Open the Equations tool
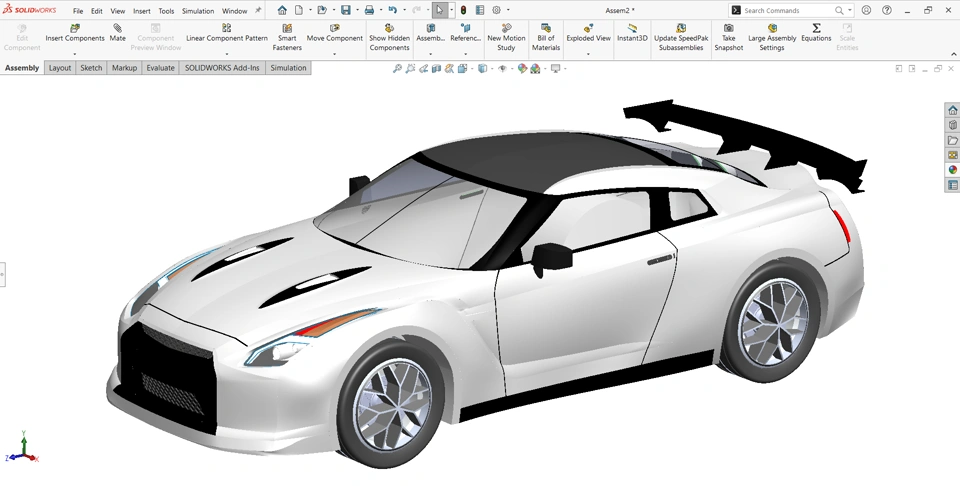960x486 pixels. pos(816,28)
